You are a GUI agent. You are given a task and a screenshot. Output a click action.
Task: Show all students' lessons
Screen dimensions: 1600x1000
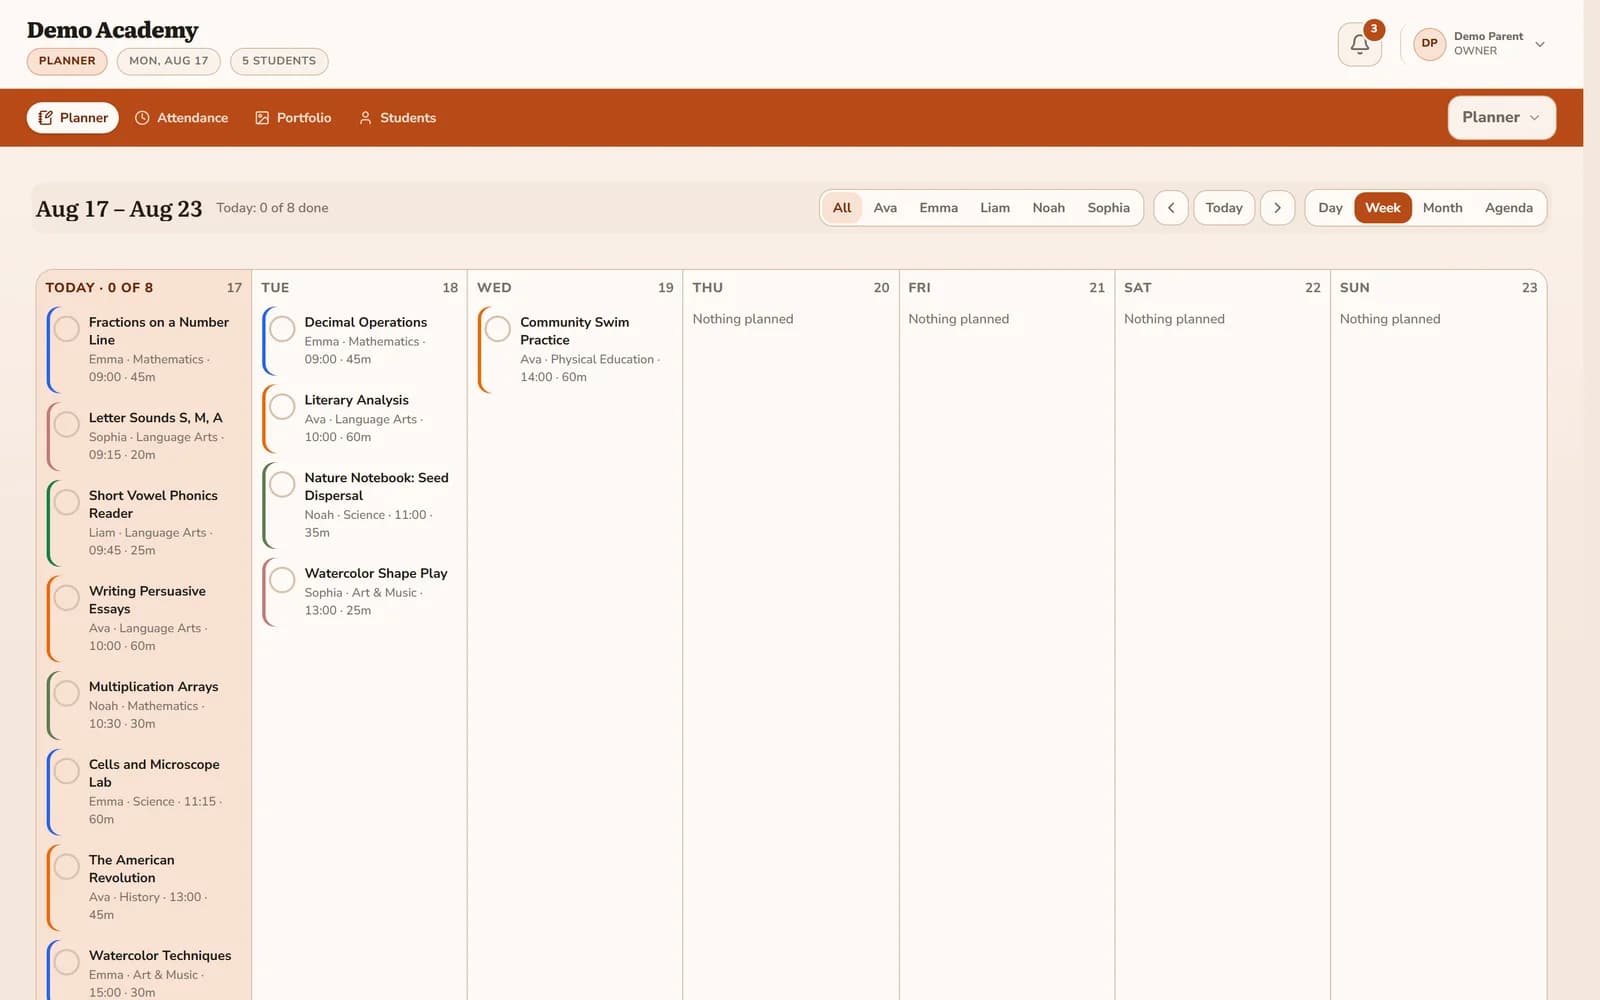842,208
